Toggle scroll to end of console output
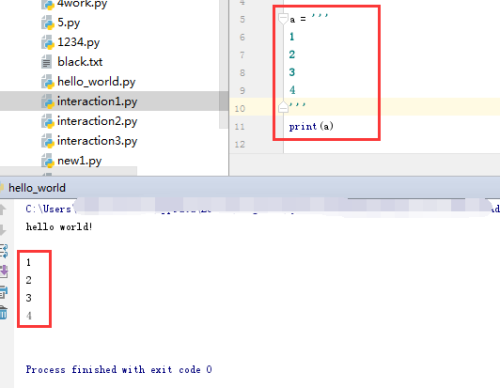This screenshot has width=500, height=388. click(x=4, y=271)
